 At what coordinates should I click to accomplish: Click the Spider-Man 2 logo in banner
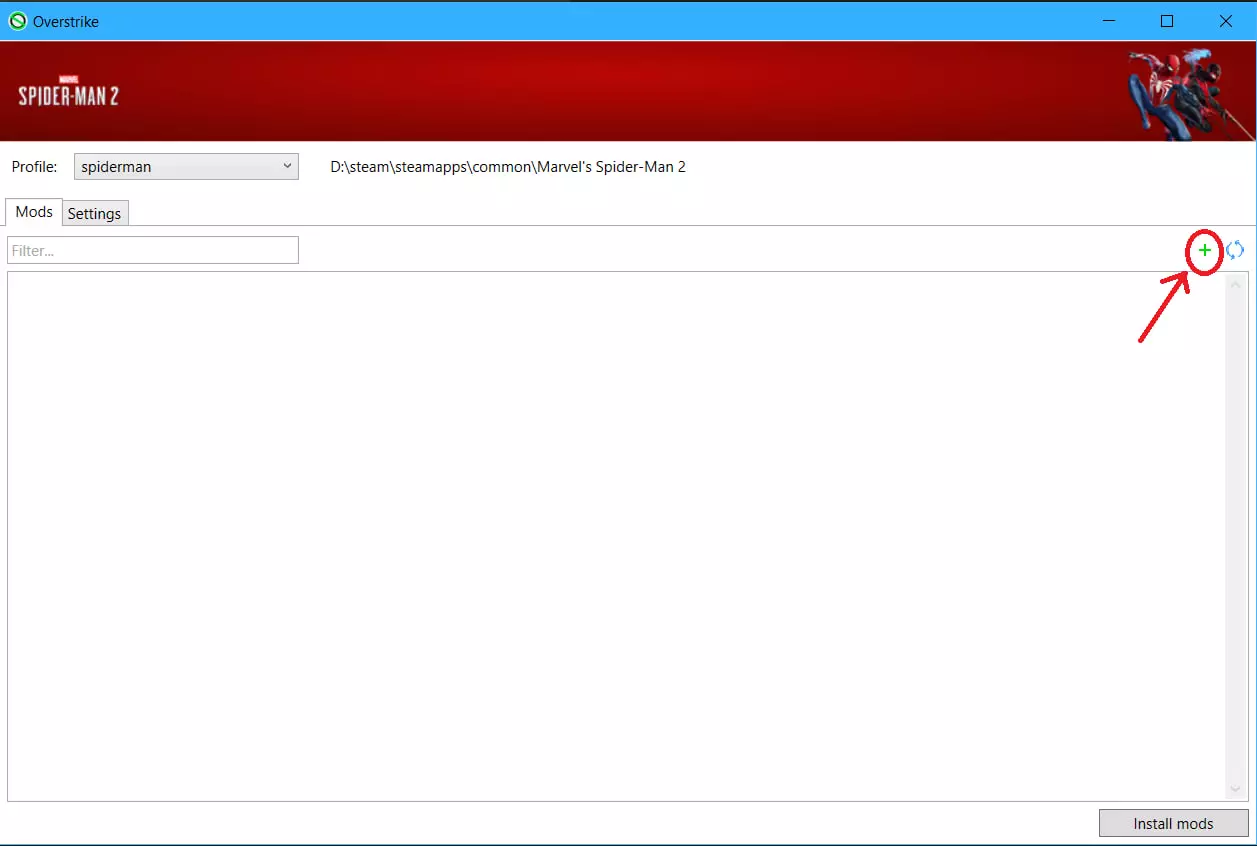[68, 92]
